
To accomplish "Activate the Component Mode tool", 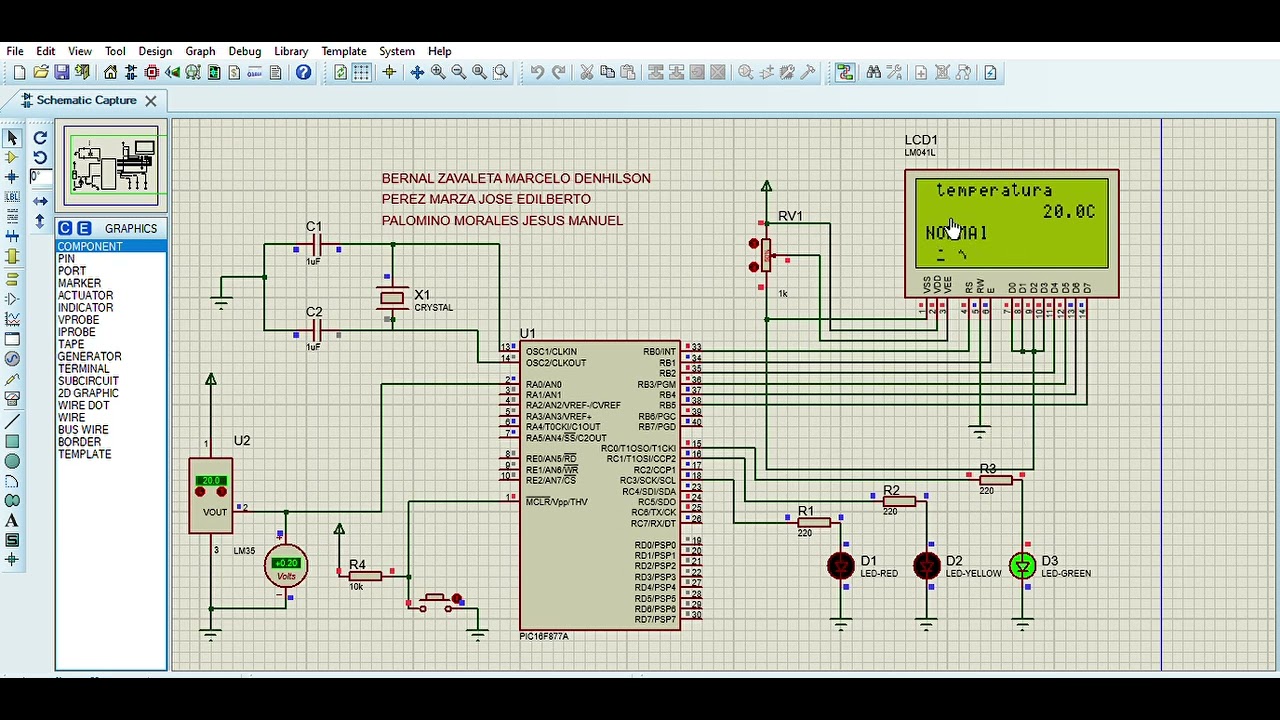I will point(12,157).
